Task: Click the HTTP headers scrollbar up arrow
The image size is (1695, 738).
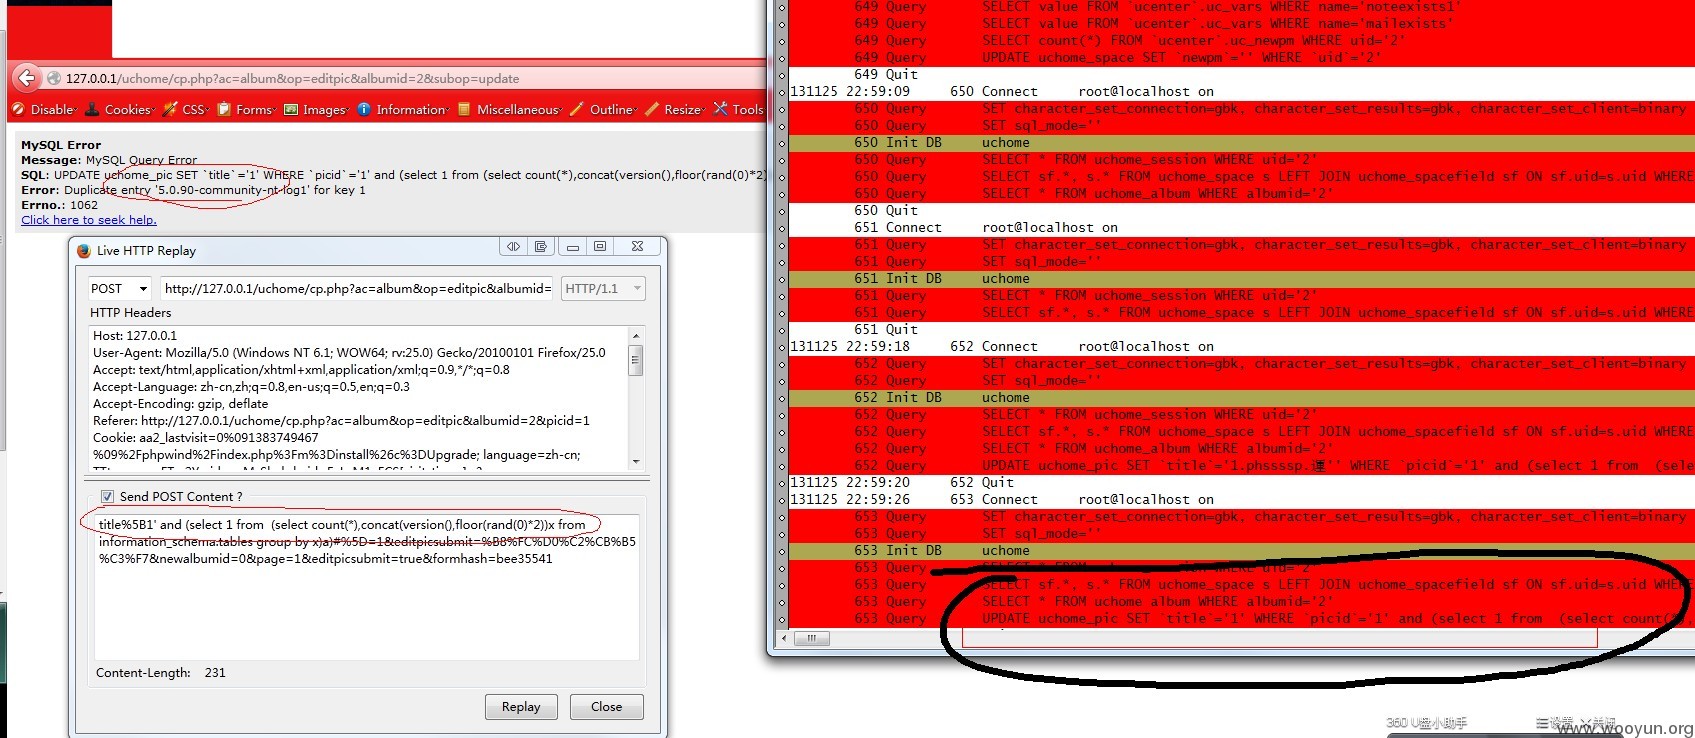Action: (x=636, y=336)
